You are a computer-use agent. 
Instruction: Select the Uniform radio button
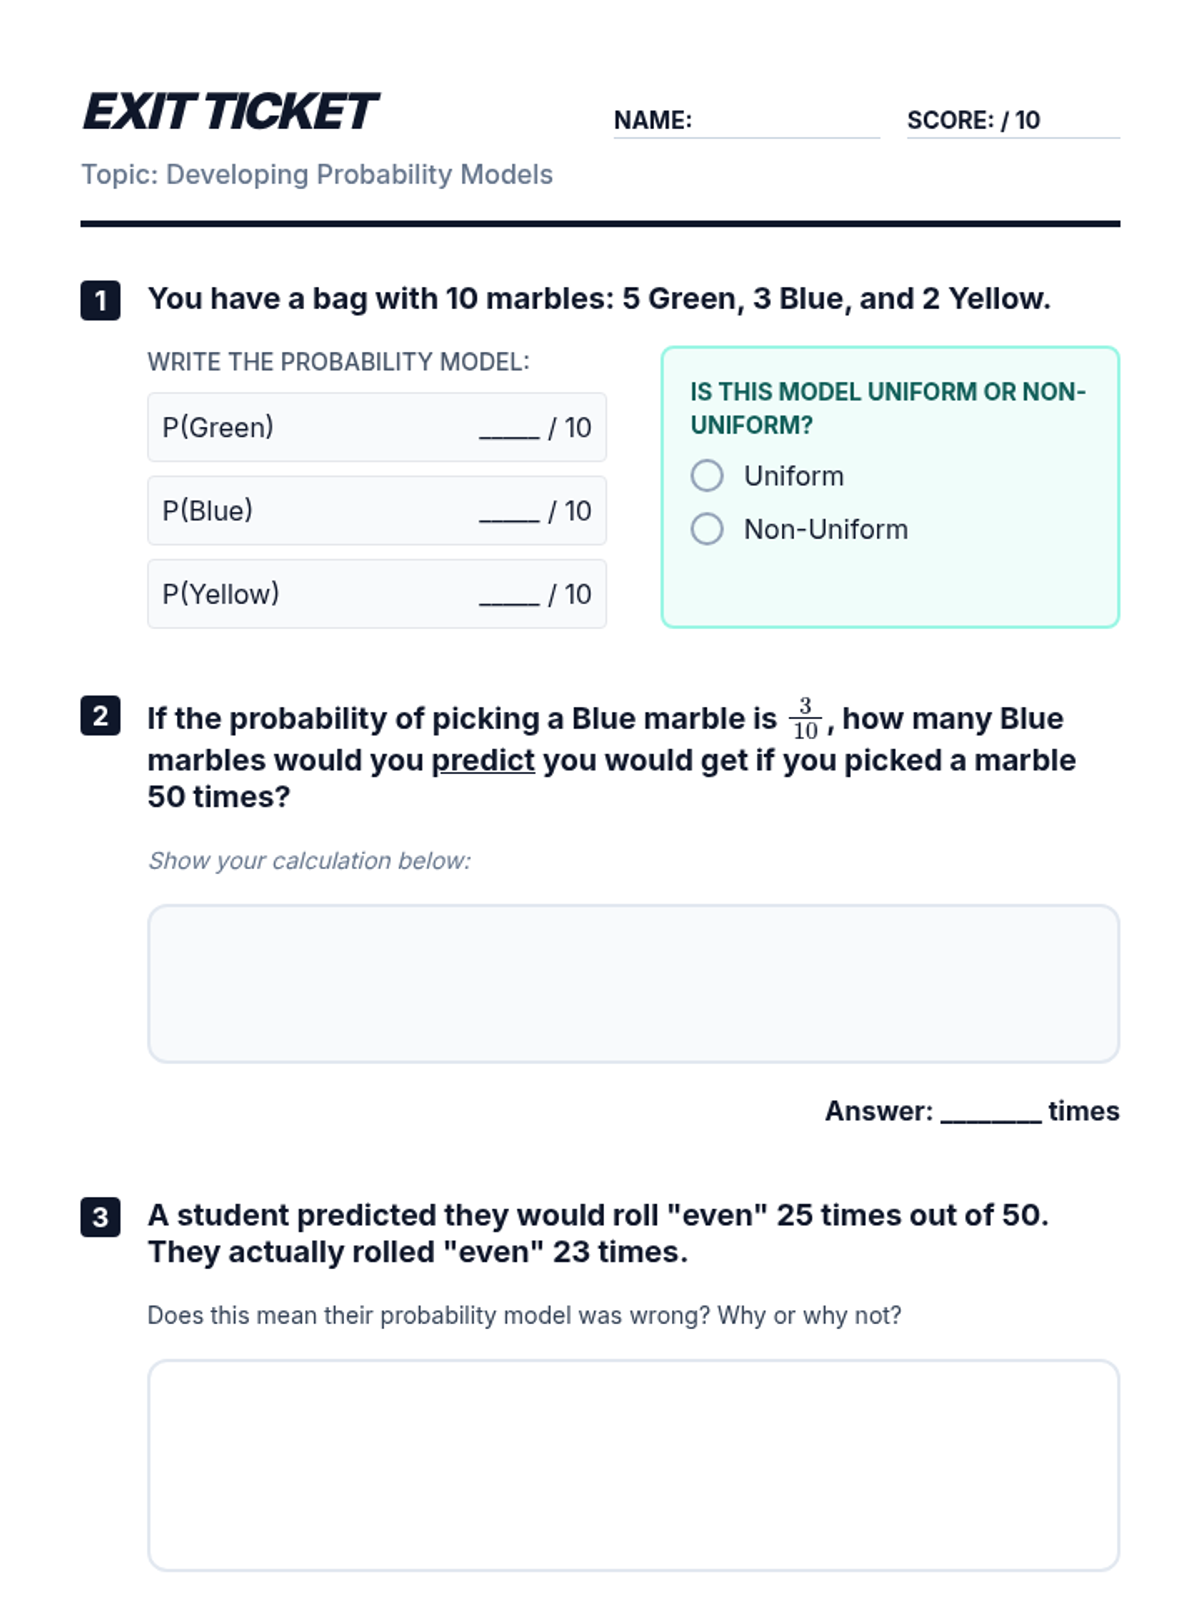pyautogui.click(x=707, y=476)
